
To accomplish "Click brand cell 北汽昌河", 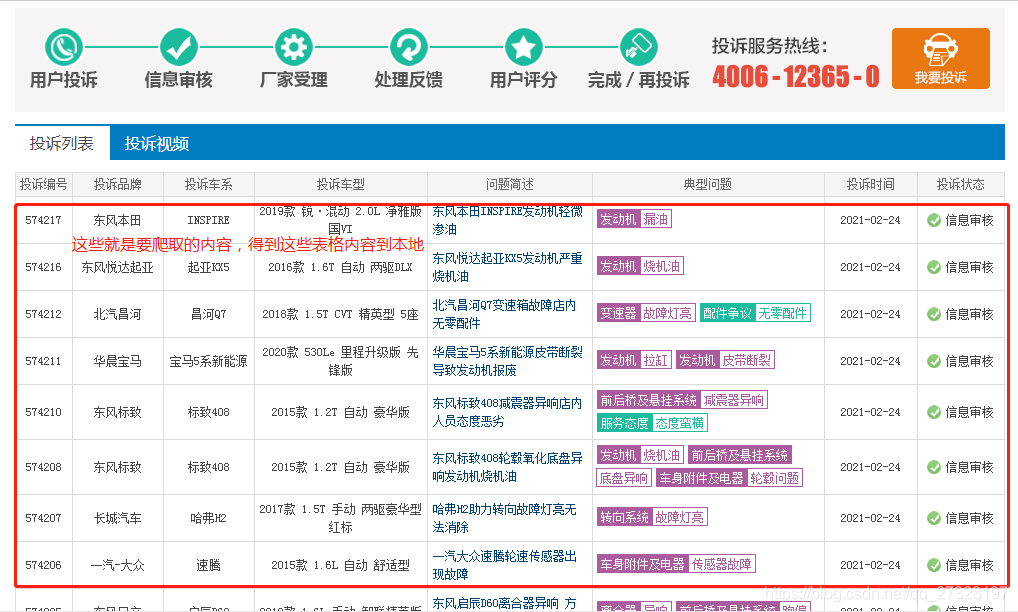I will (x=118, y=314).
